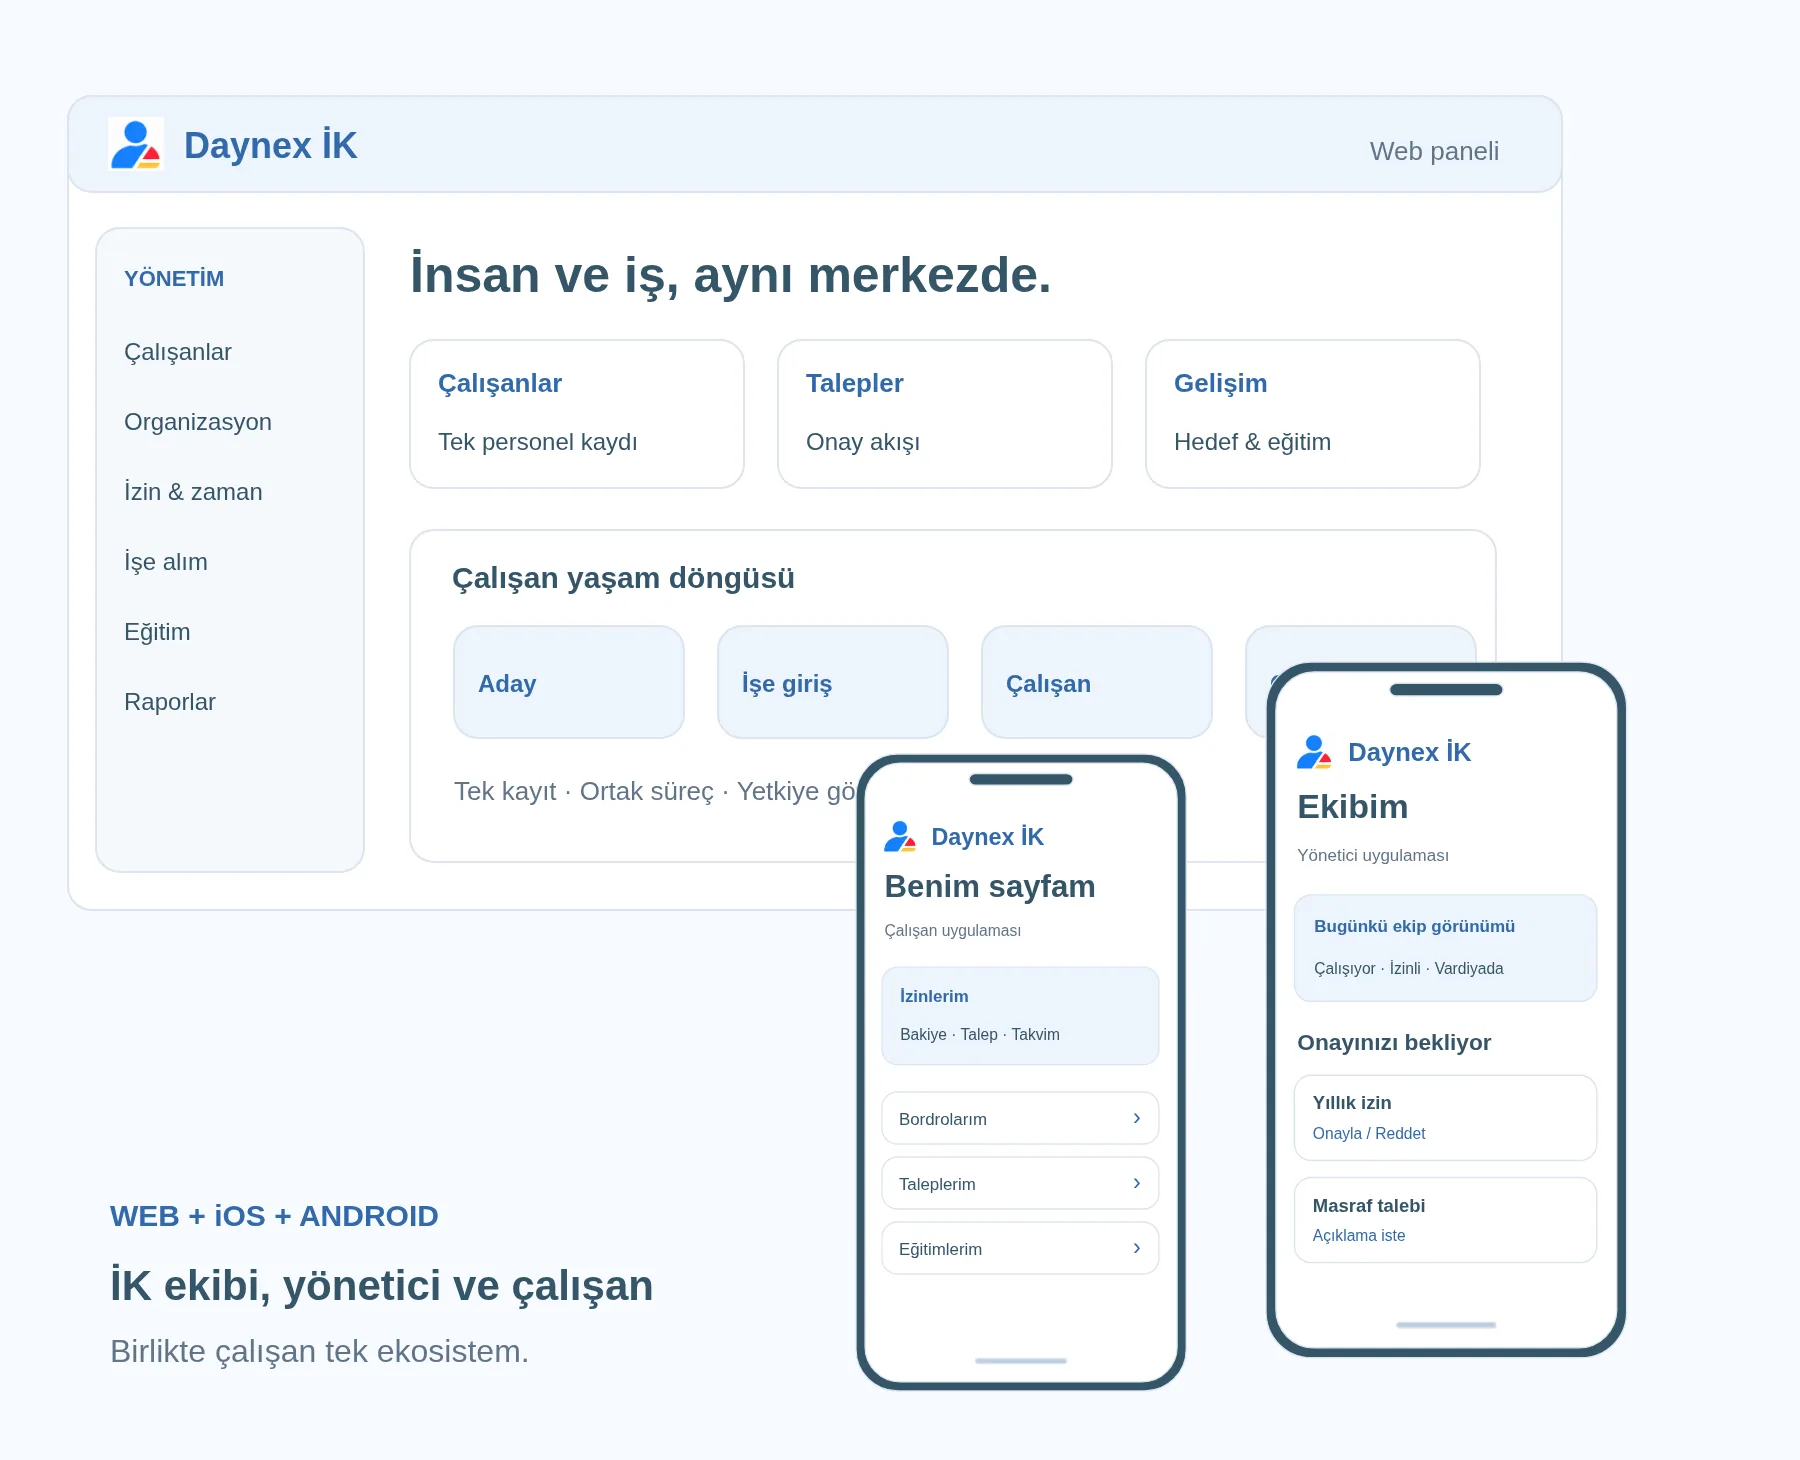The width and height of the screenshot is (1800, 1460).
Task: Open the Çalışanlar card with Tek personel kaydı
Action: tap(577, 414)
